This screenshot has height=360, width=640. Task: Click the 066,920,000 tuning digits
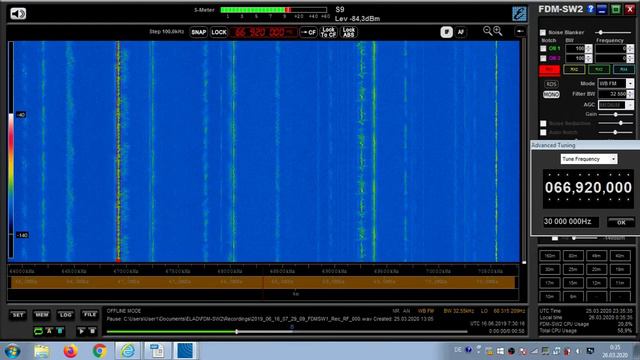(x=588, y=188)
